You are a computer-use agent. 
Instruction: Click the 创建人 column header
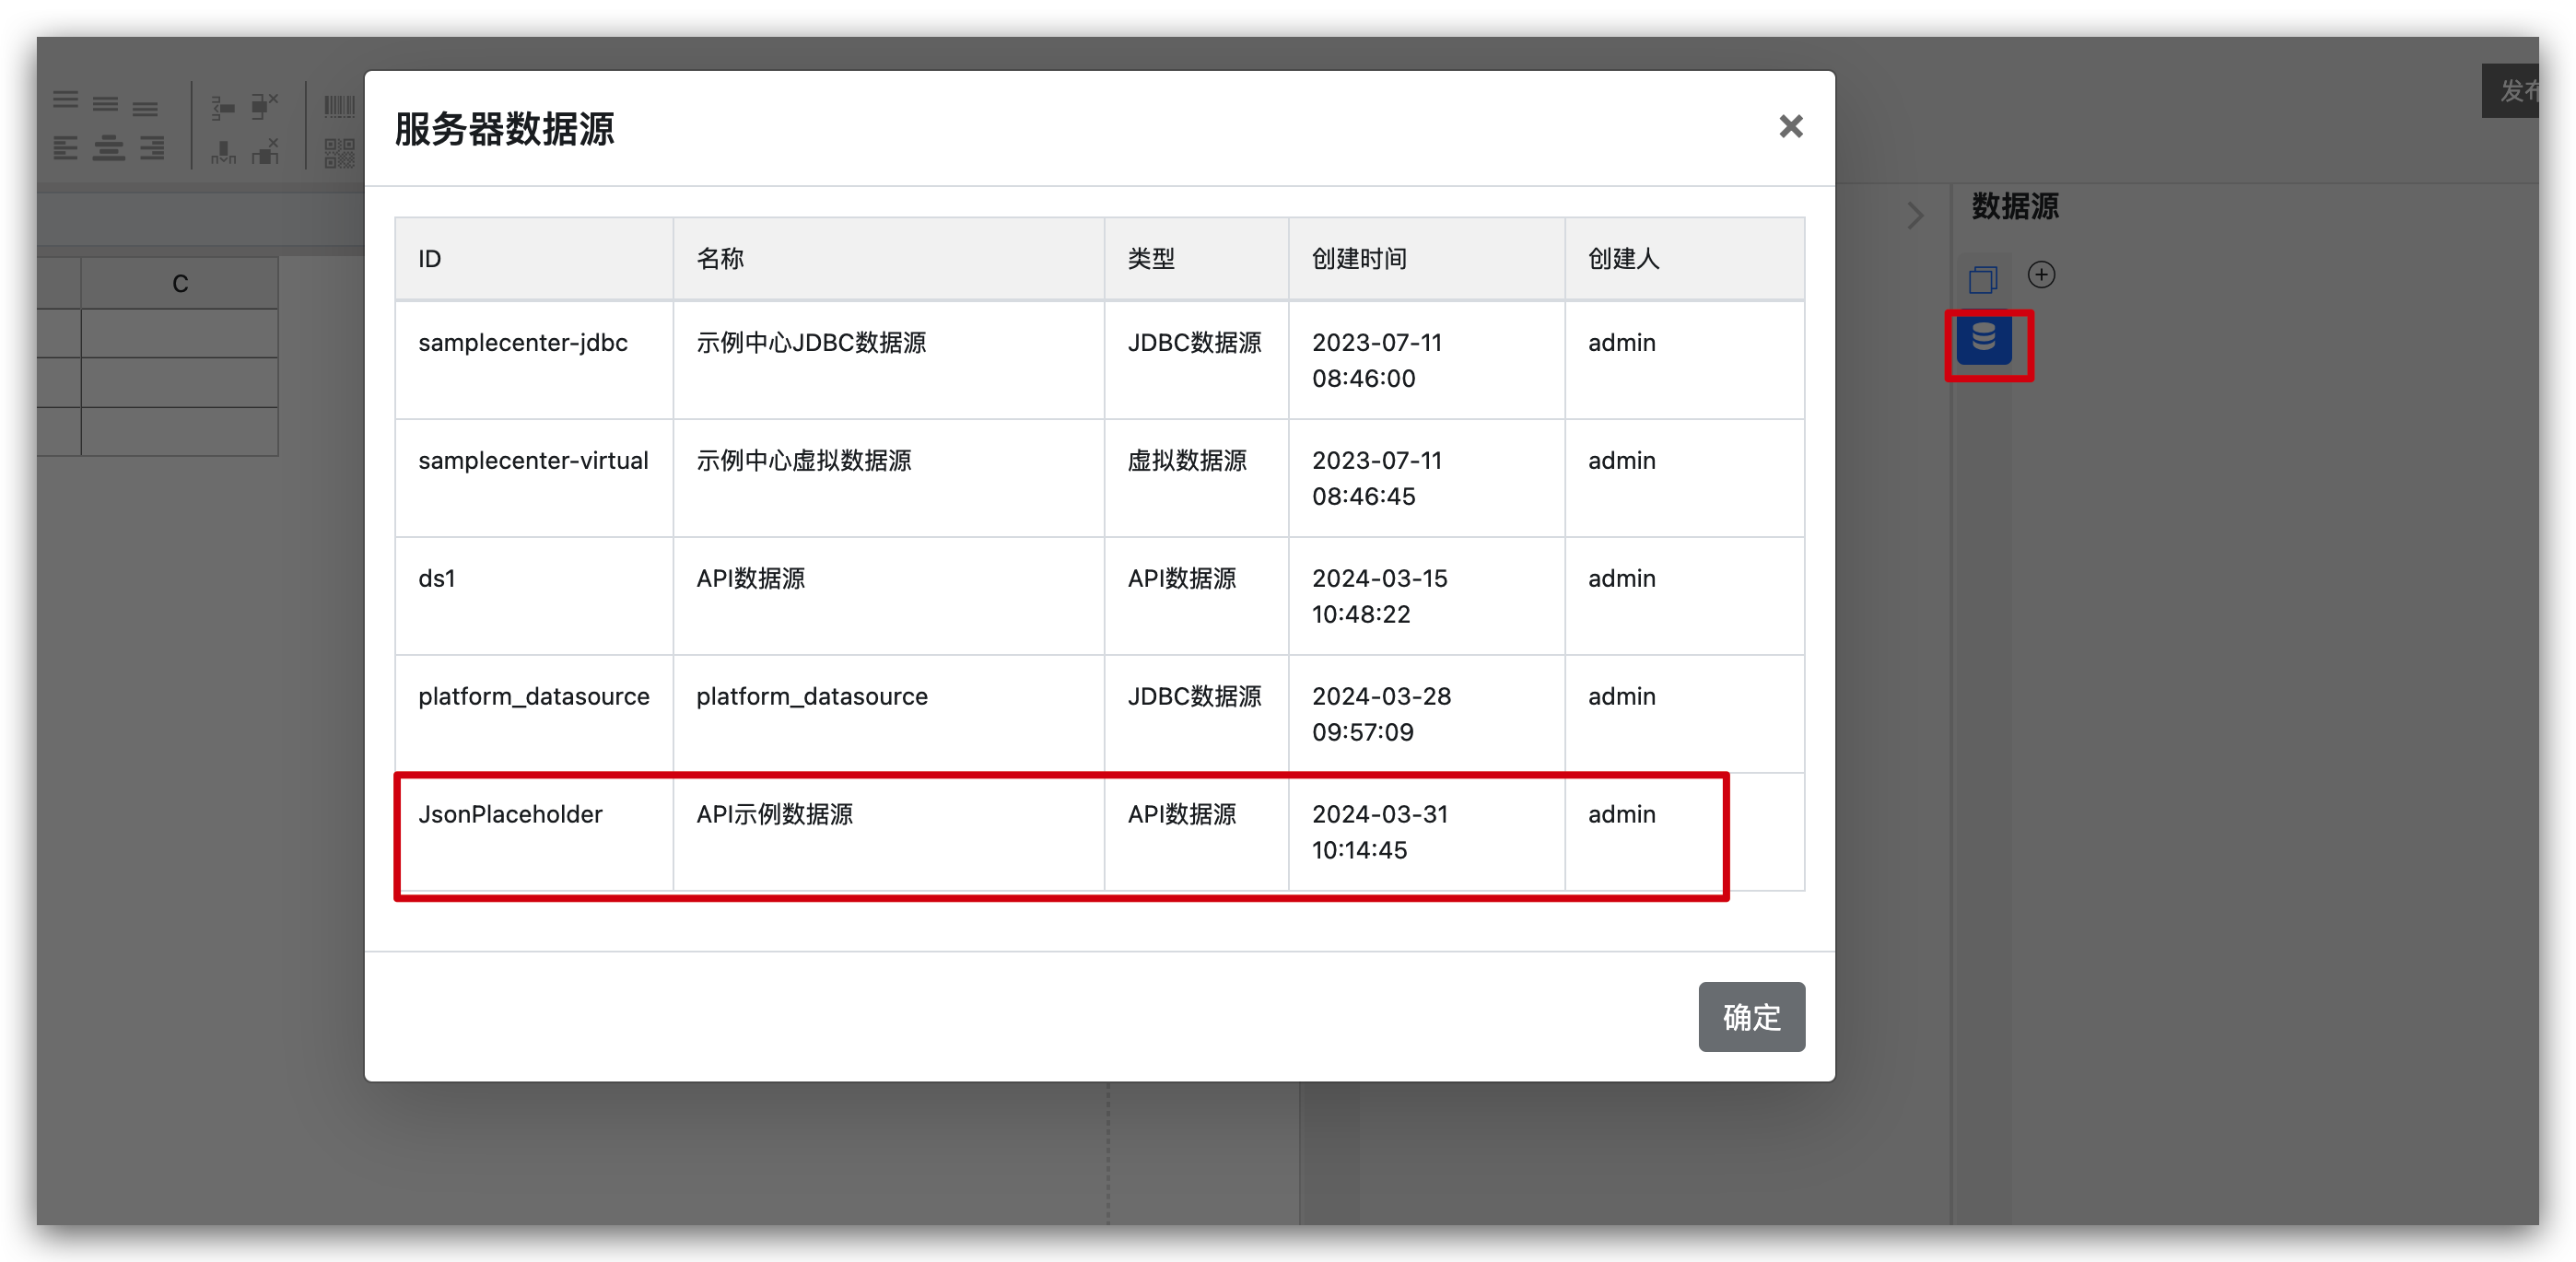1684,258
